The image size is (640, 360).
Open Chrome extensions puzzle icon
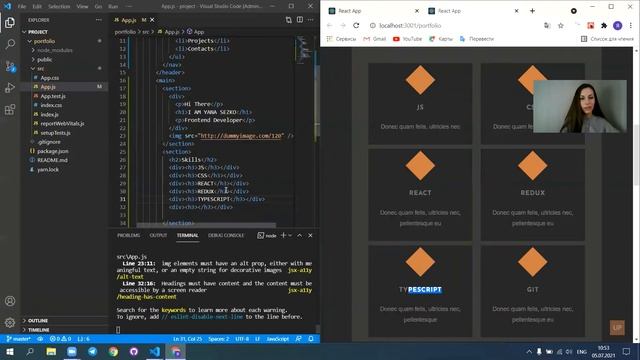(x=604, y=25)
